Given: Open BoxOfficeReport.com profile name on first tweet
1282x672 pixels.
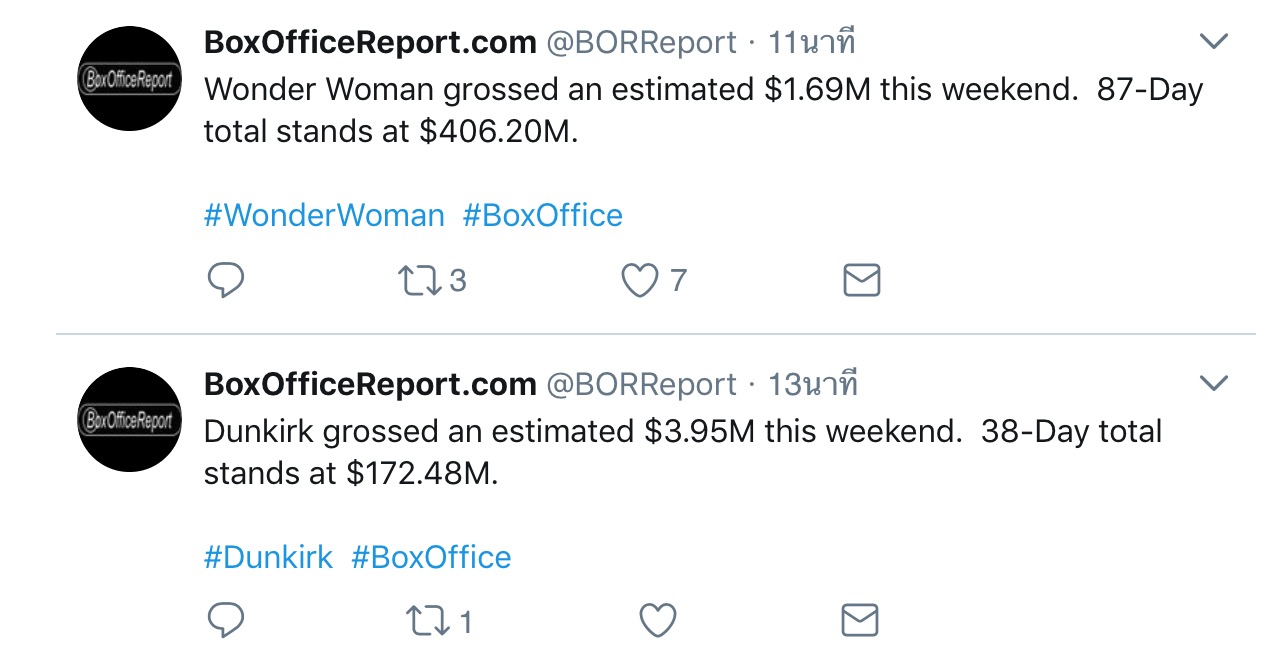Looking at the screenshot, I should 370,42.
